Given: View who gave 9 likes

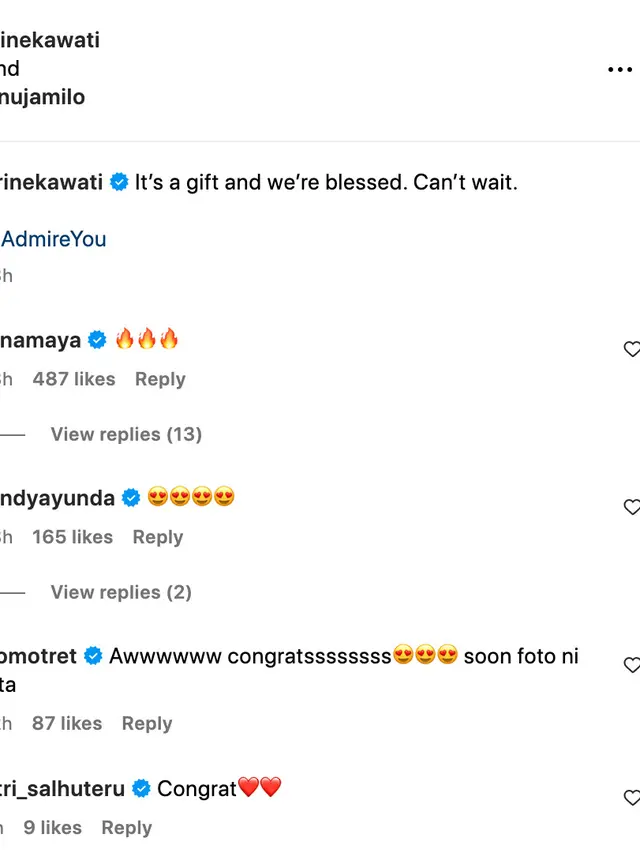Looking at the screenshot, I should point(53,827).
